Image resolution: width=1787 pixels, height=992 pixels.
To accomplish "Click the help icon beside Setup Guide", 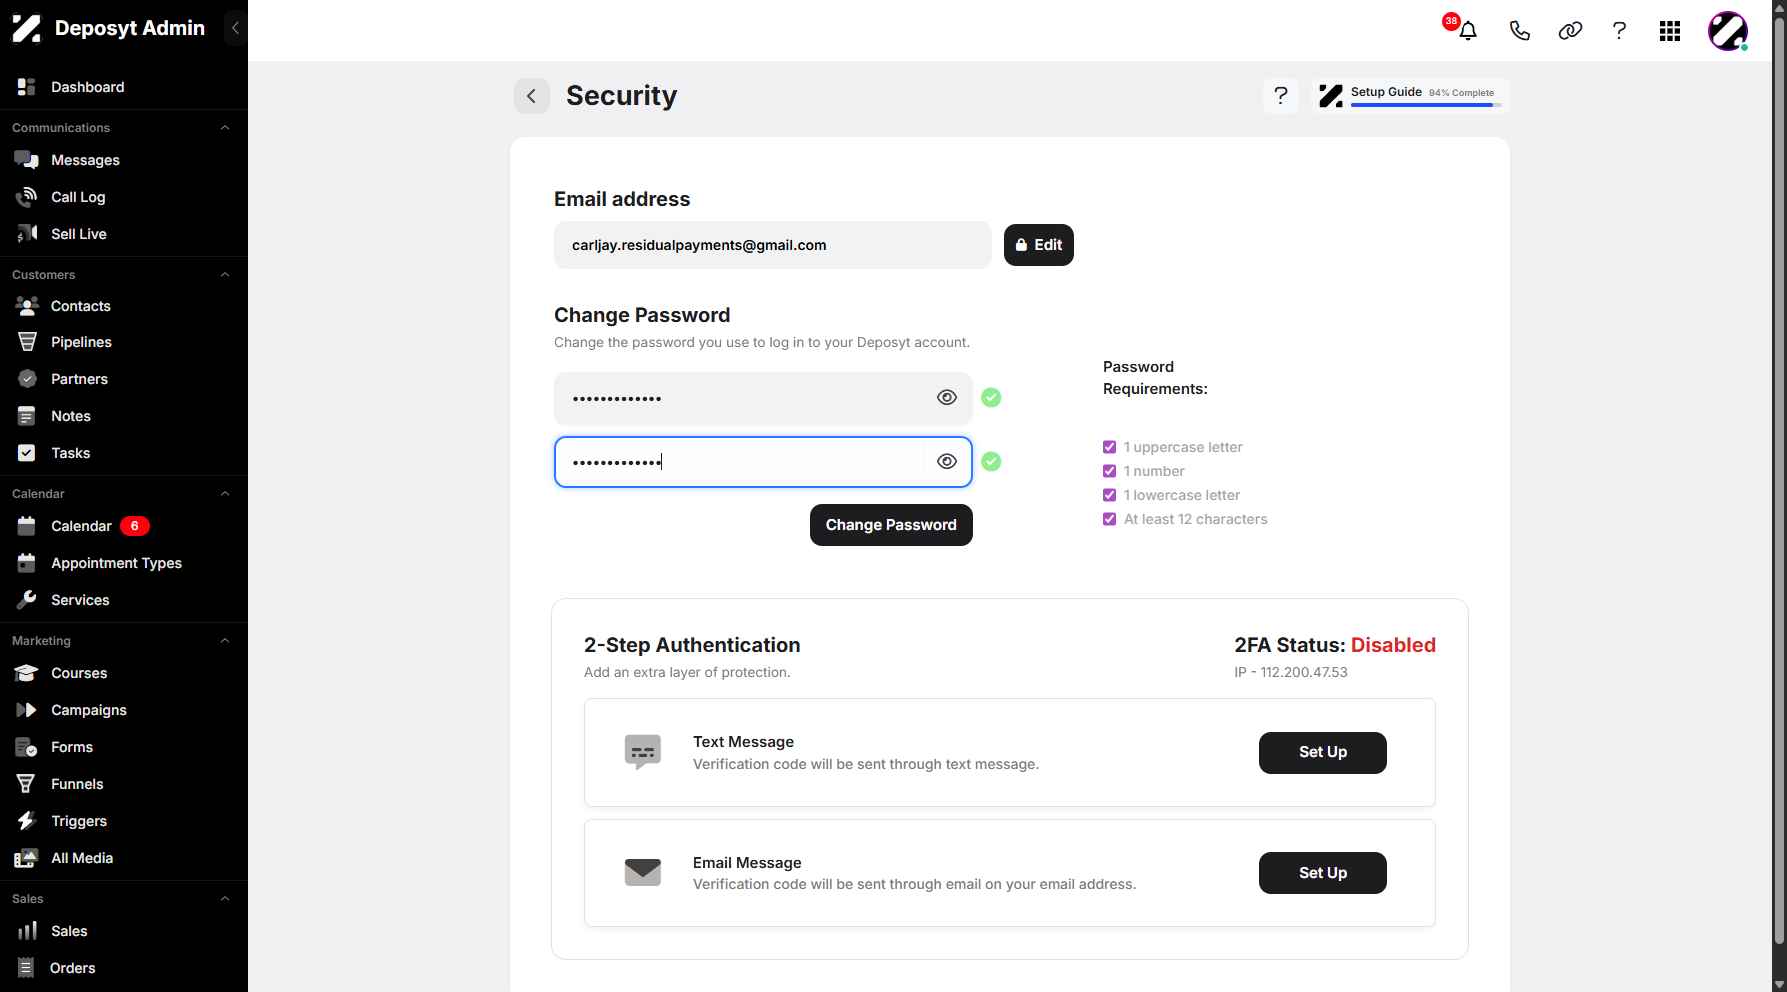I will 1281,96.
